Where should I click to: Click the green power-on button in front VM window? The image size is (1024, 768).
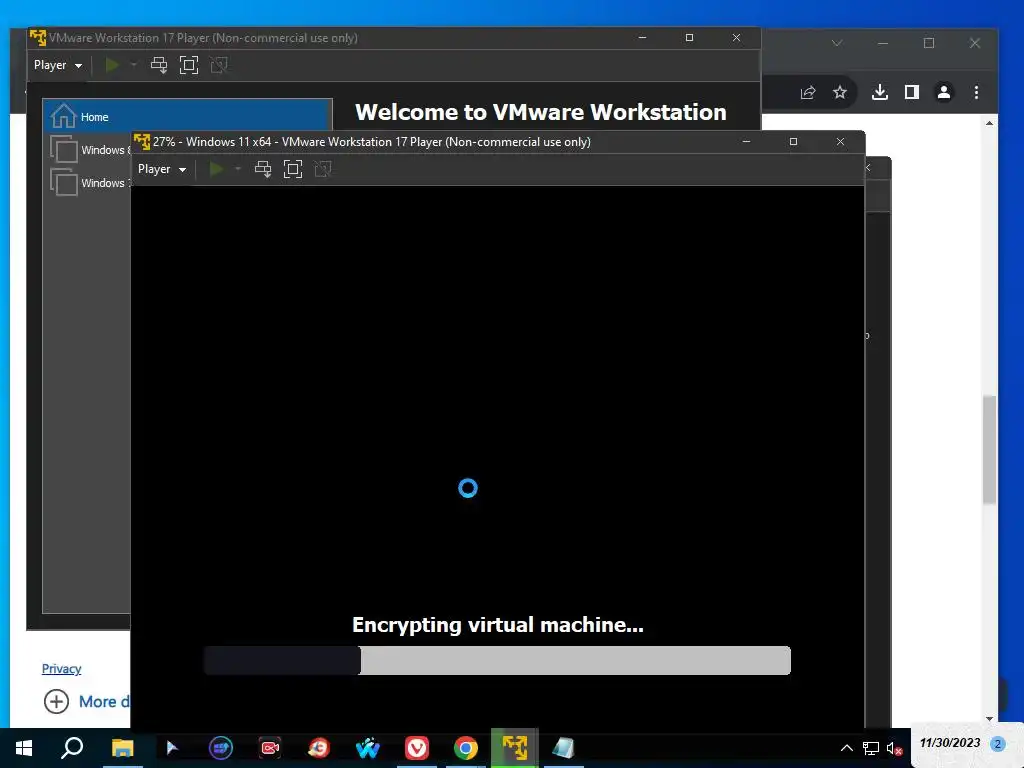(216, 169)
